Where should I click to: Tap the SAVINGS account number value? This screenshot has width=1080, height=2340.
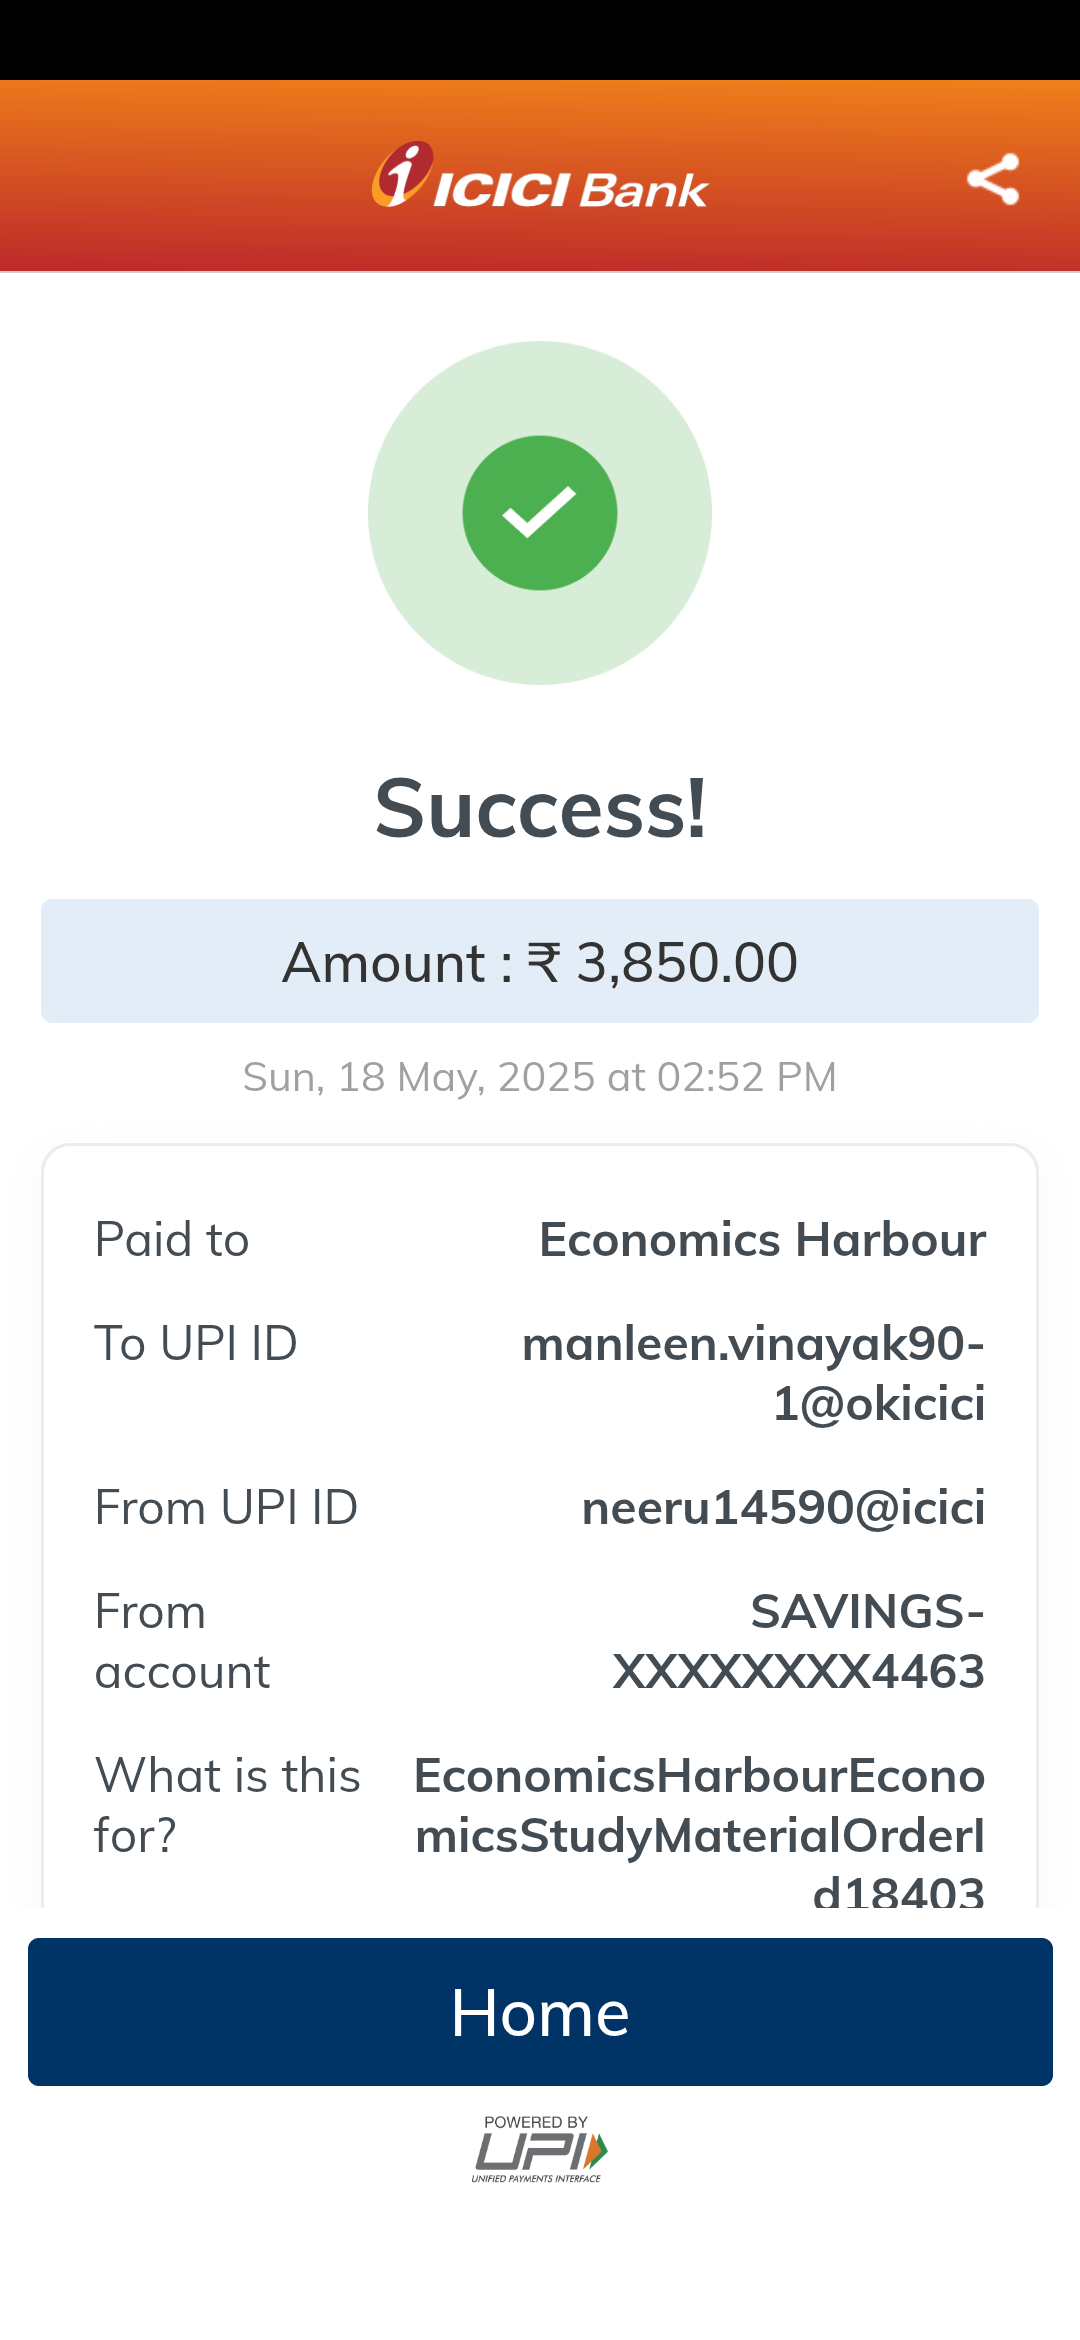tap(799, 1641)
